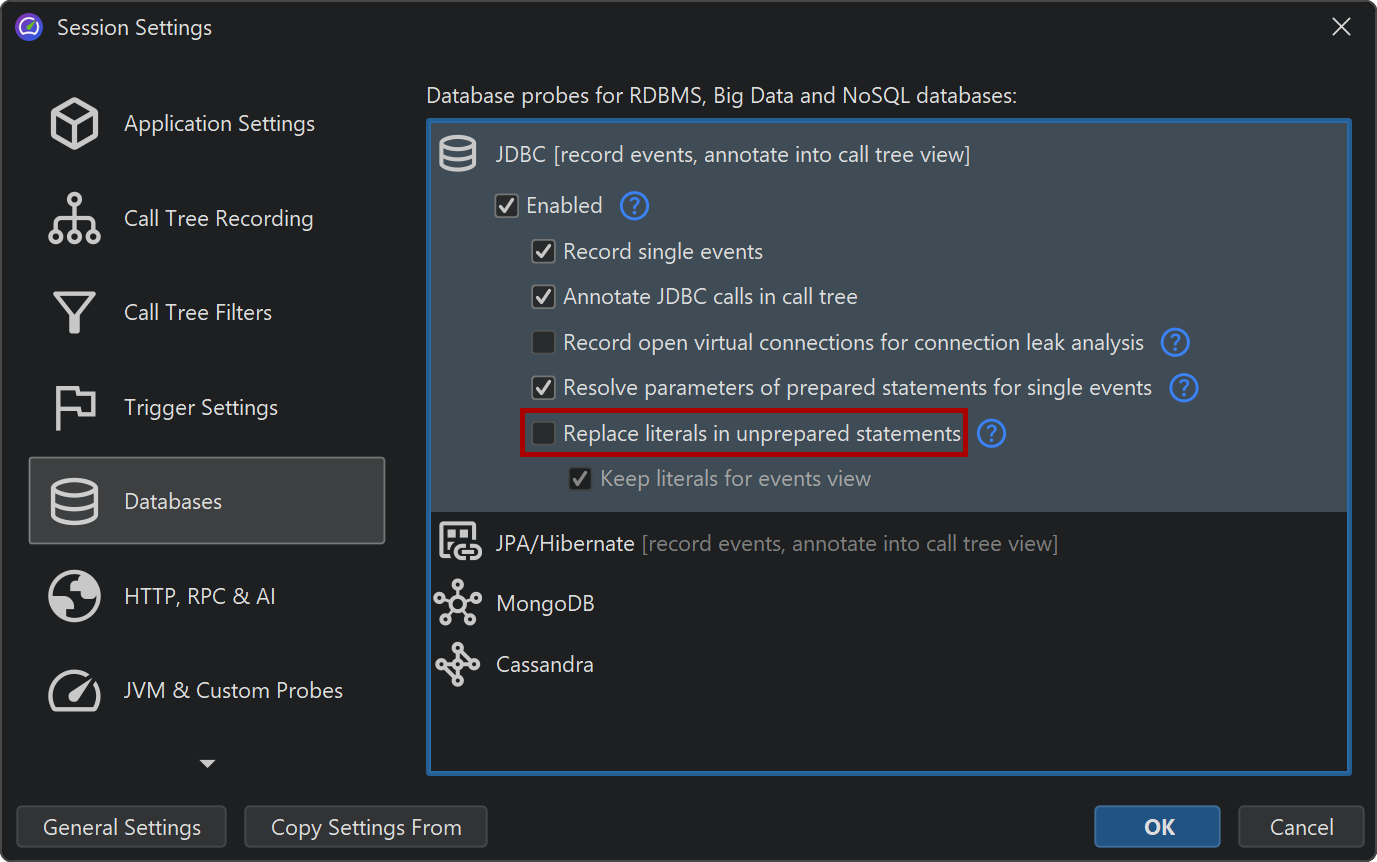Uncheck Record single events
This screenshot has height=862, width=1377.
pos(543,252)
